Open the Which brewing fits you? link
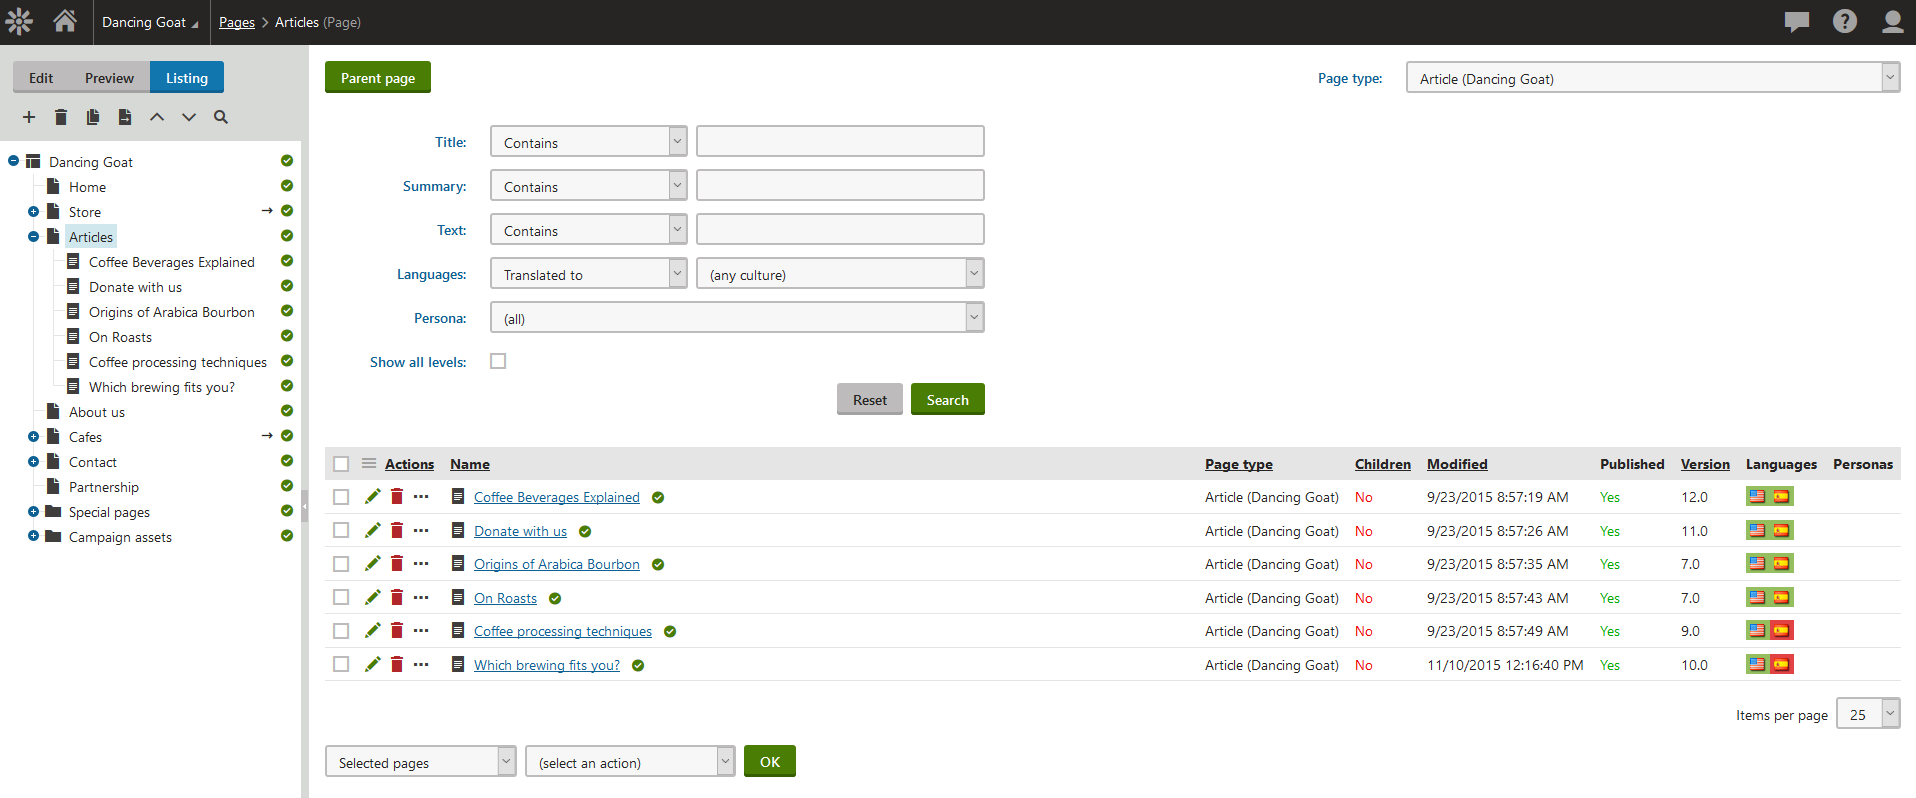The image size is (1916, 798). click(546, 665)
